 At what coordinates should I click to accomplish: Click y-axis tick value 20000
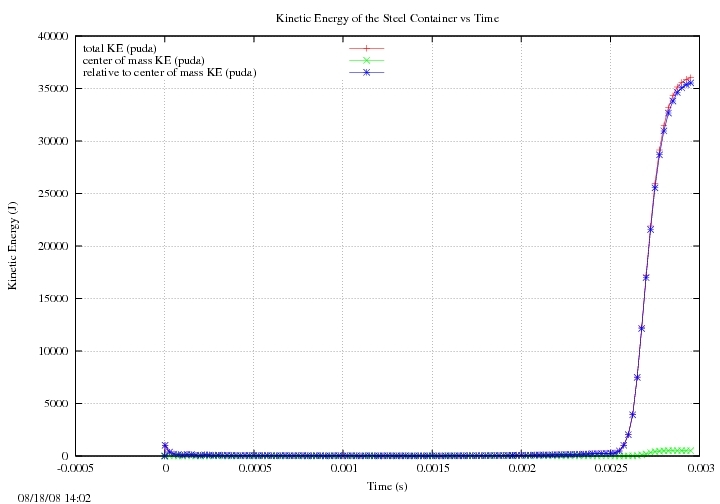tap(53, 246)
